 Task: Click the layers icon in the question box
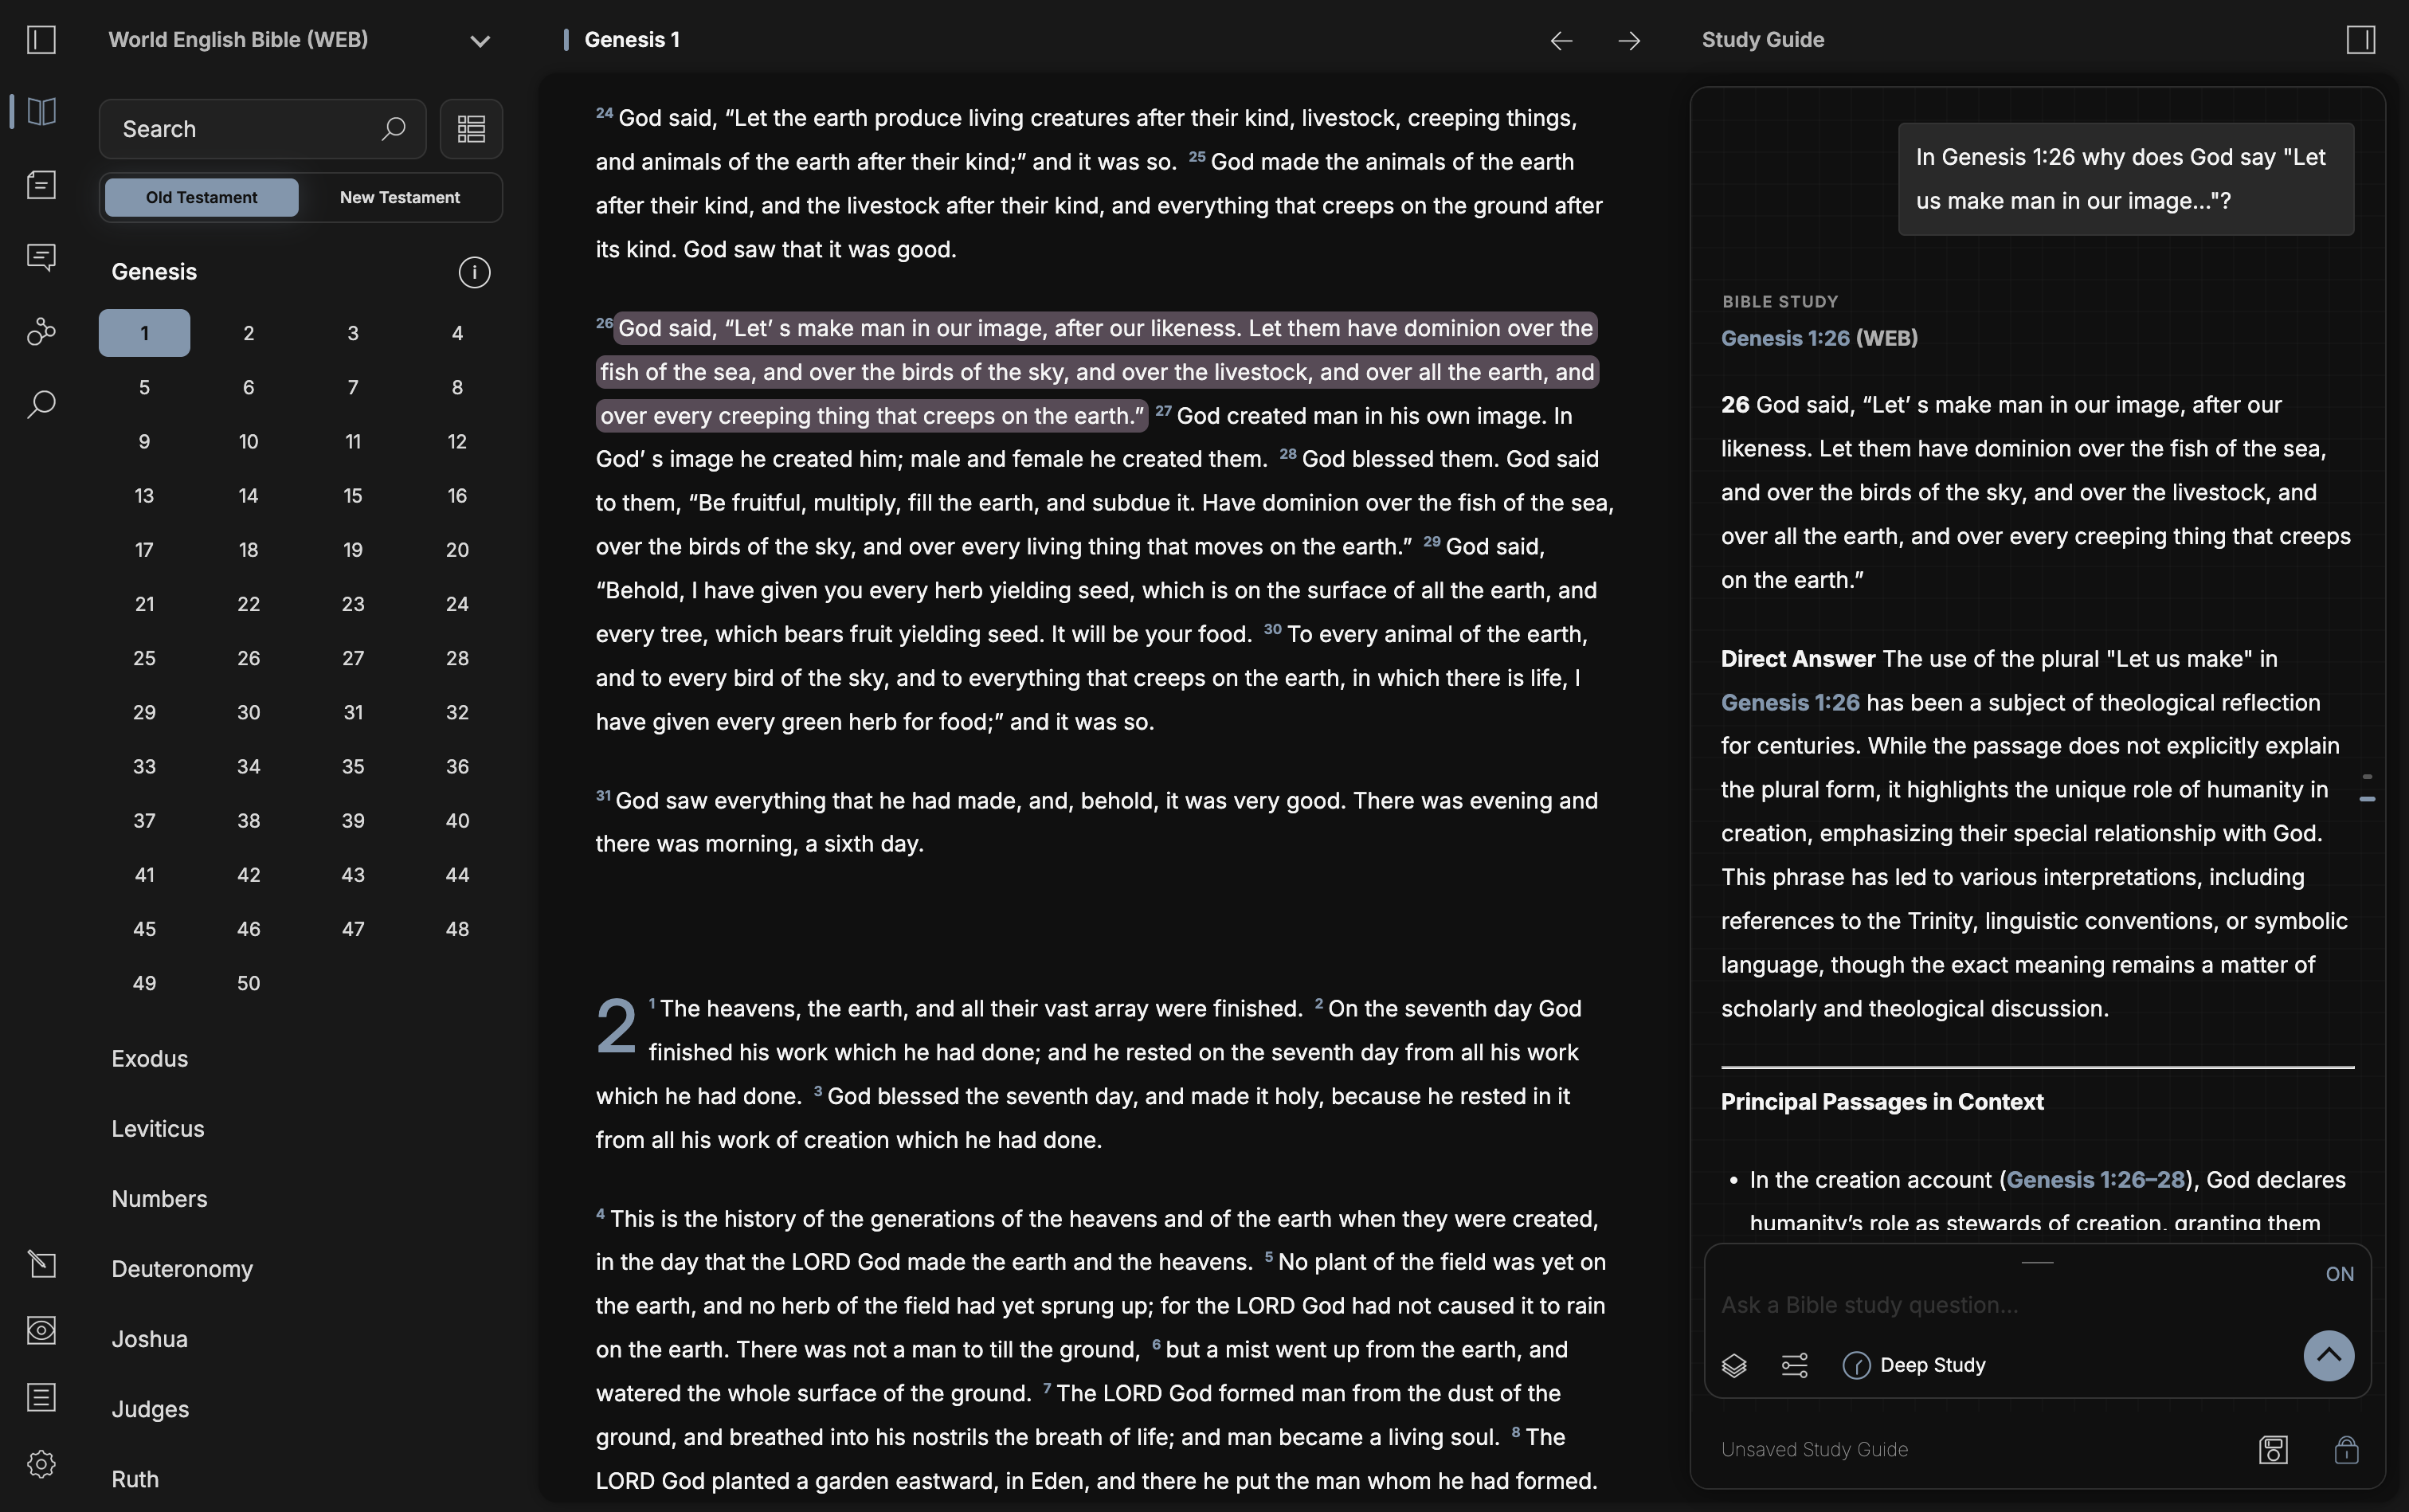(1734, 1365)
